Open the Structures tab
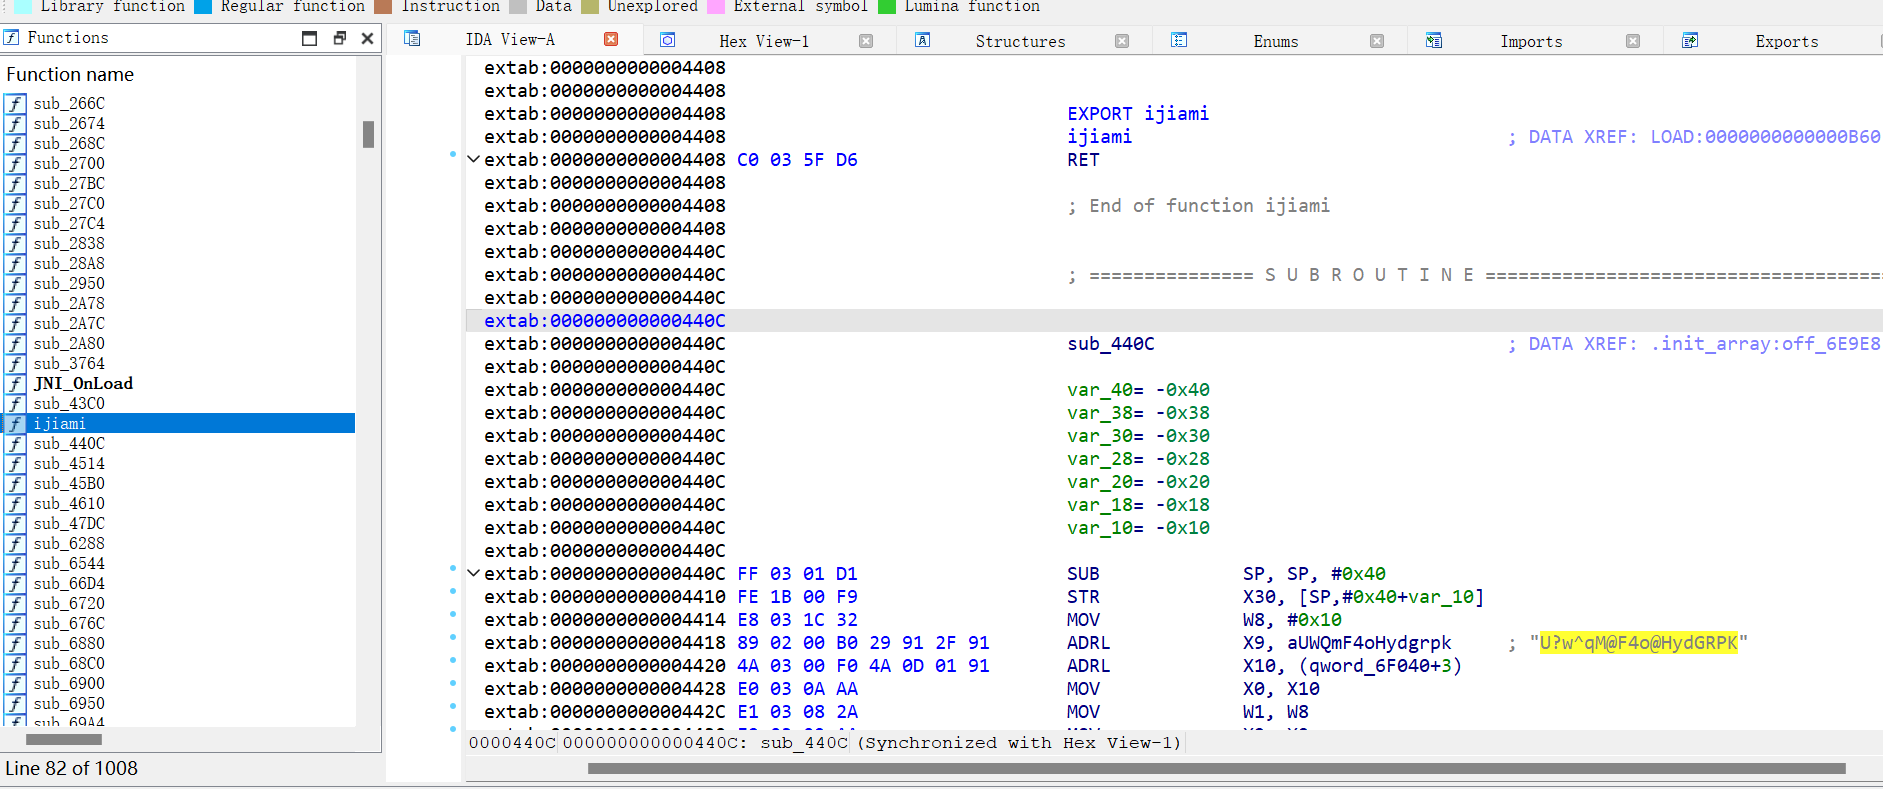1883x789 pixels. [x=1020, y=41]
